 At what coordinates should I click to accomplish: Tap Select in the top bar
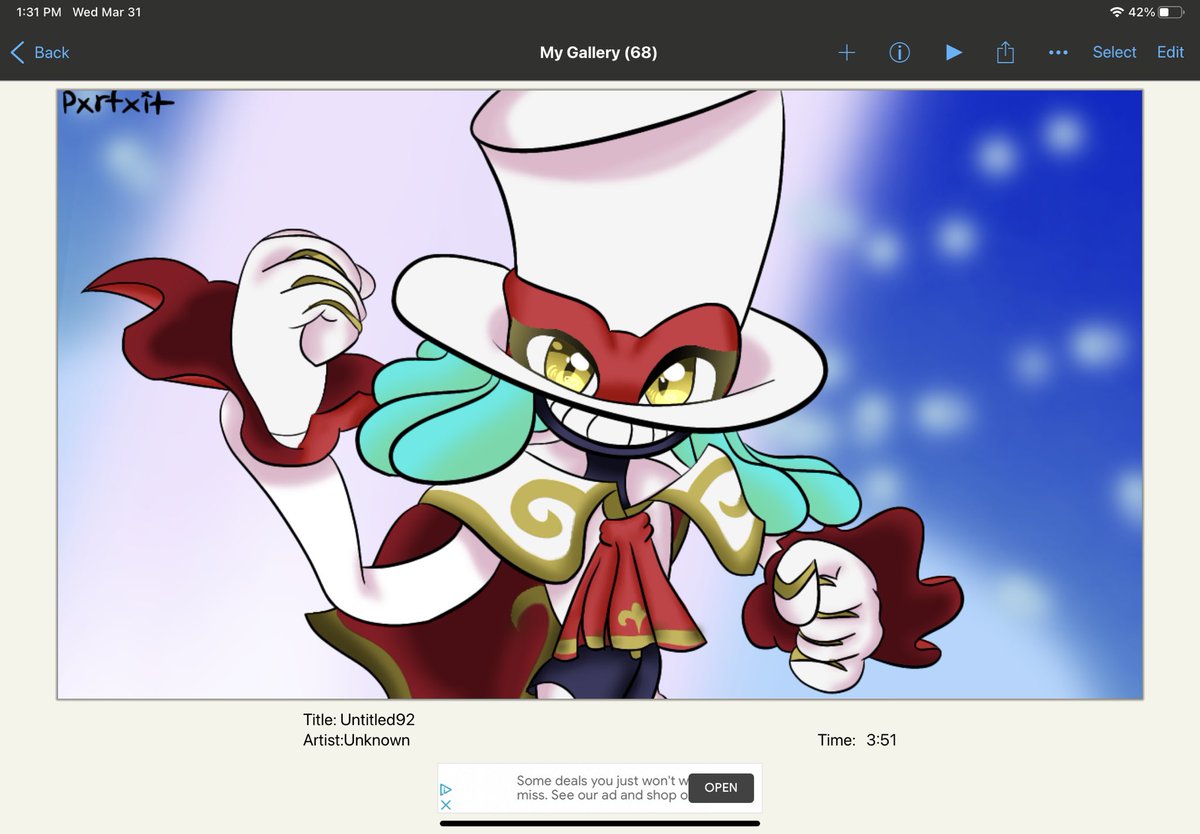point(1114,52)
